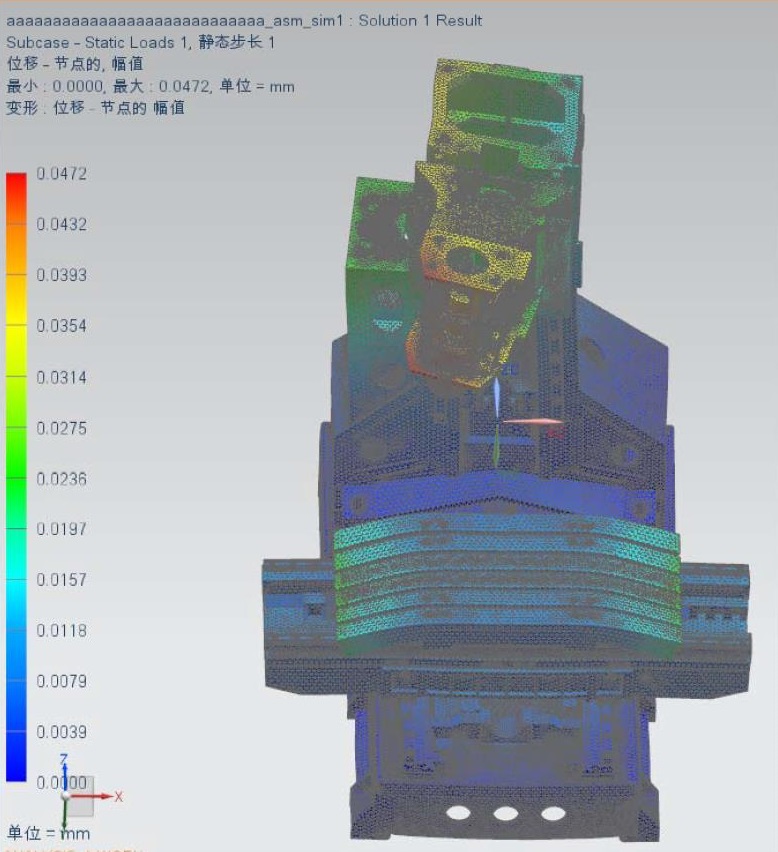The height and width of the screenshot is (852, 778).
Task: Click the red band at the legend top
Action: pyautogui.click(x=16, y=186)
